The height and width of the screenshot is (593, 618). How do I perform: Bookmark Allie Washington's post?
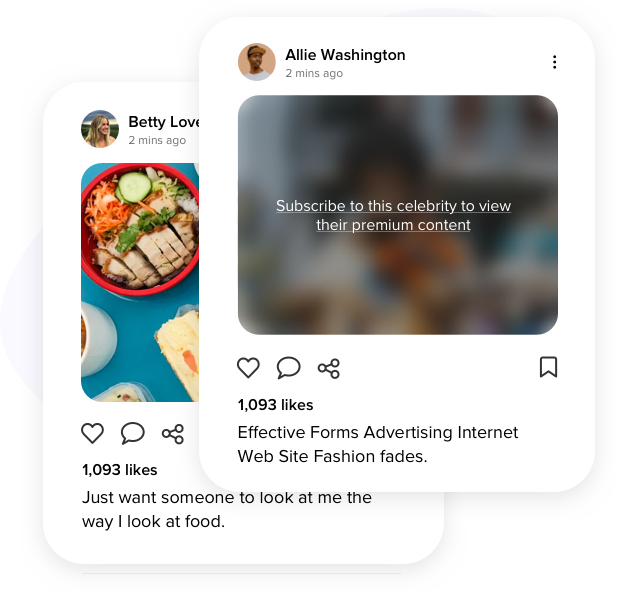click(548, 367)
